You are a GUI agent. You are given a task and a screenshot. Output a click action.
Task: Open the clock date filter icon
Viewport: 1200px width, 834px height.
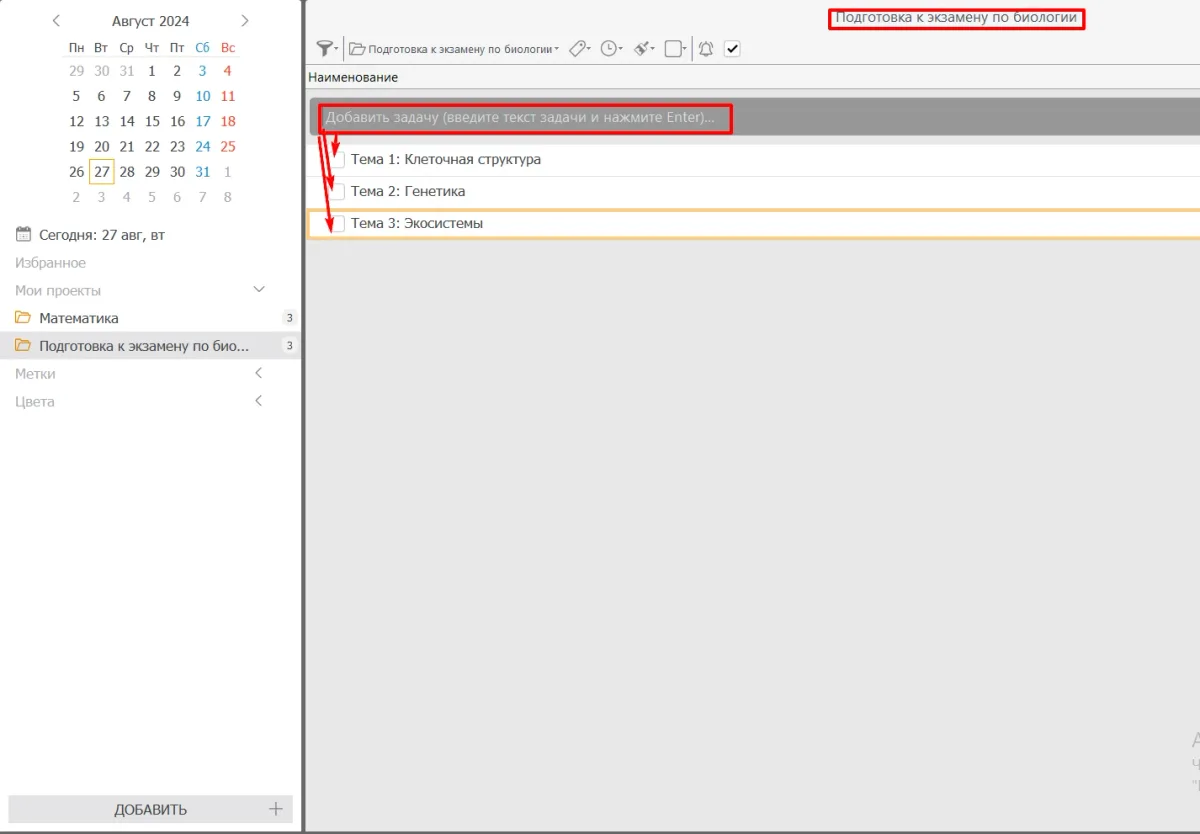(x=609, y=48)
